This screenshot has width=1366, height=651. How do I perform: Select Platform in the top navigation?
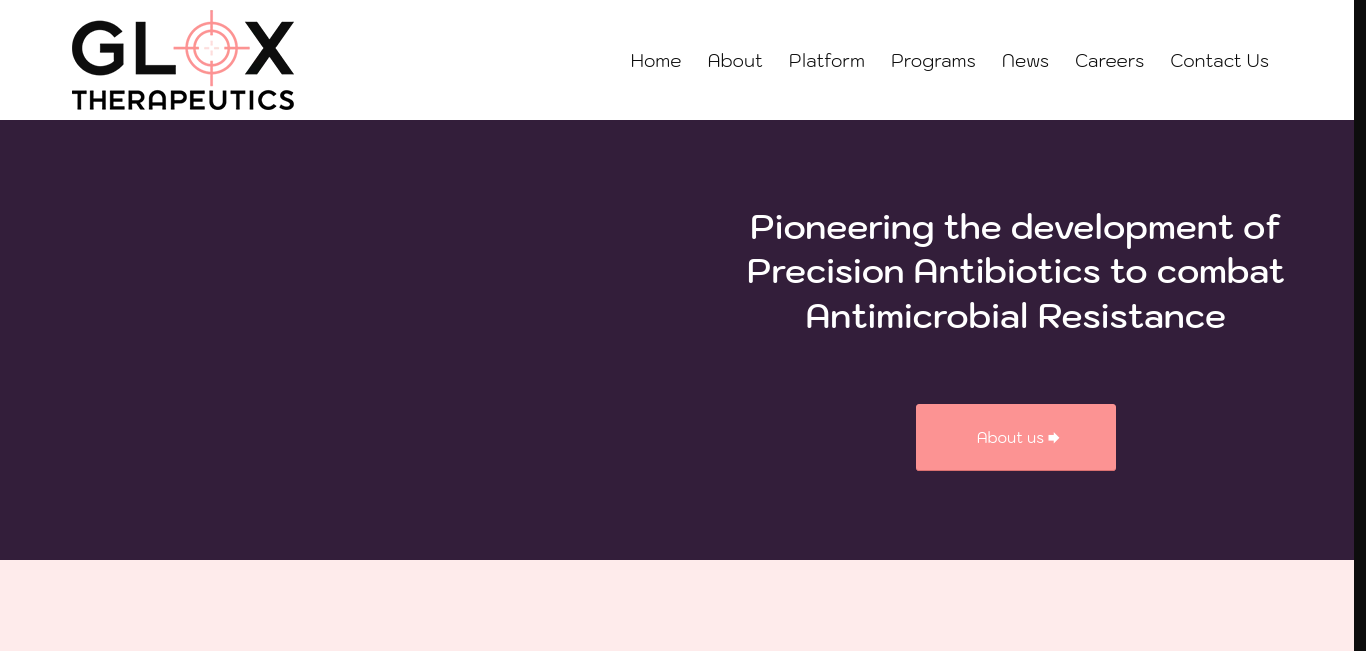tap(826, 61)
